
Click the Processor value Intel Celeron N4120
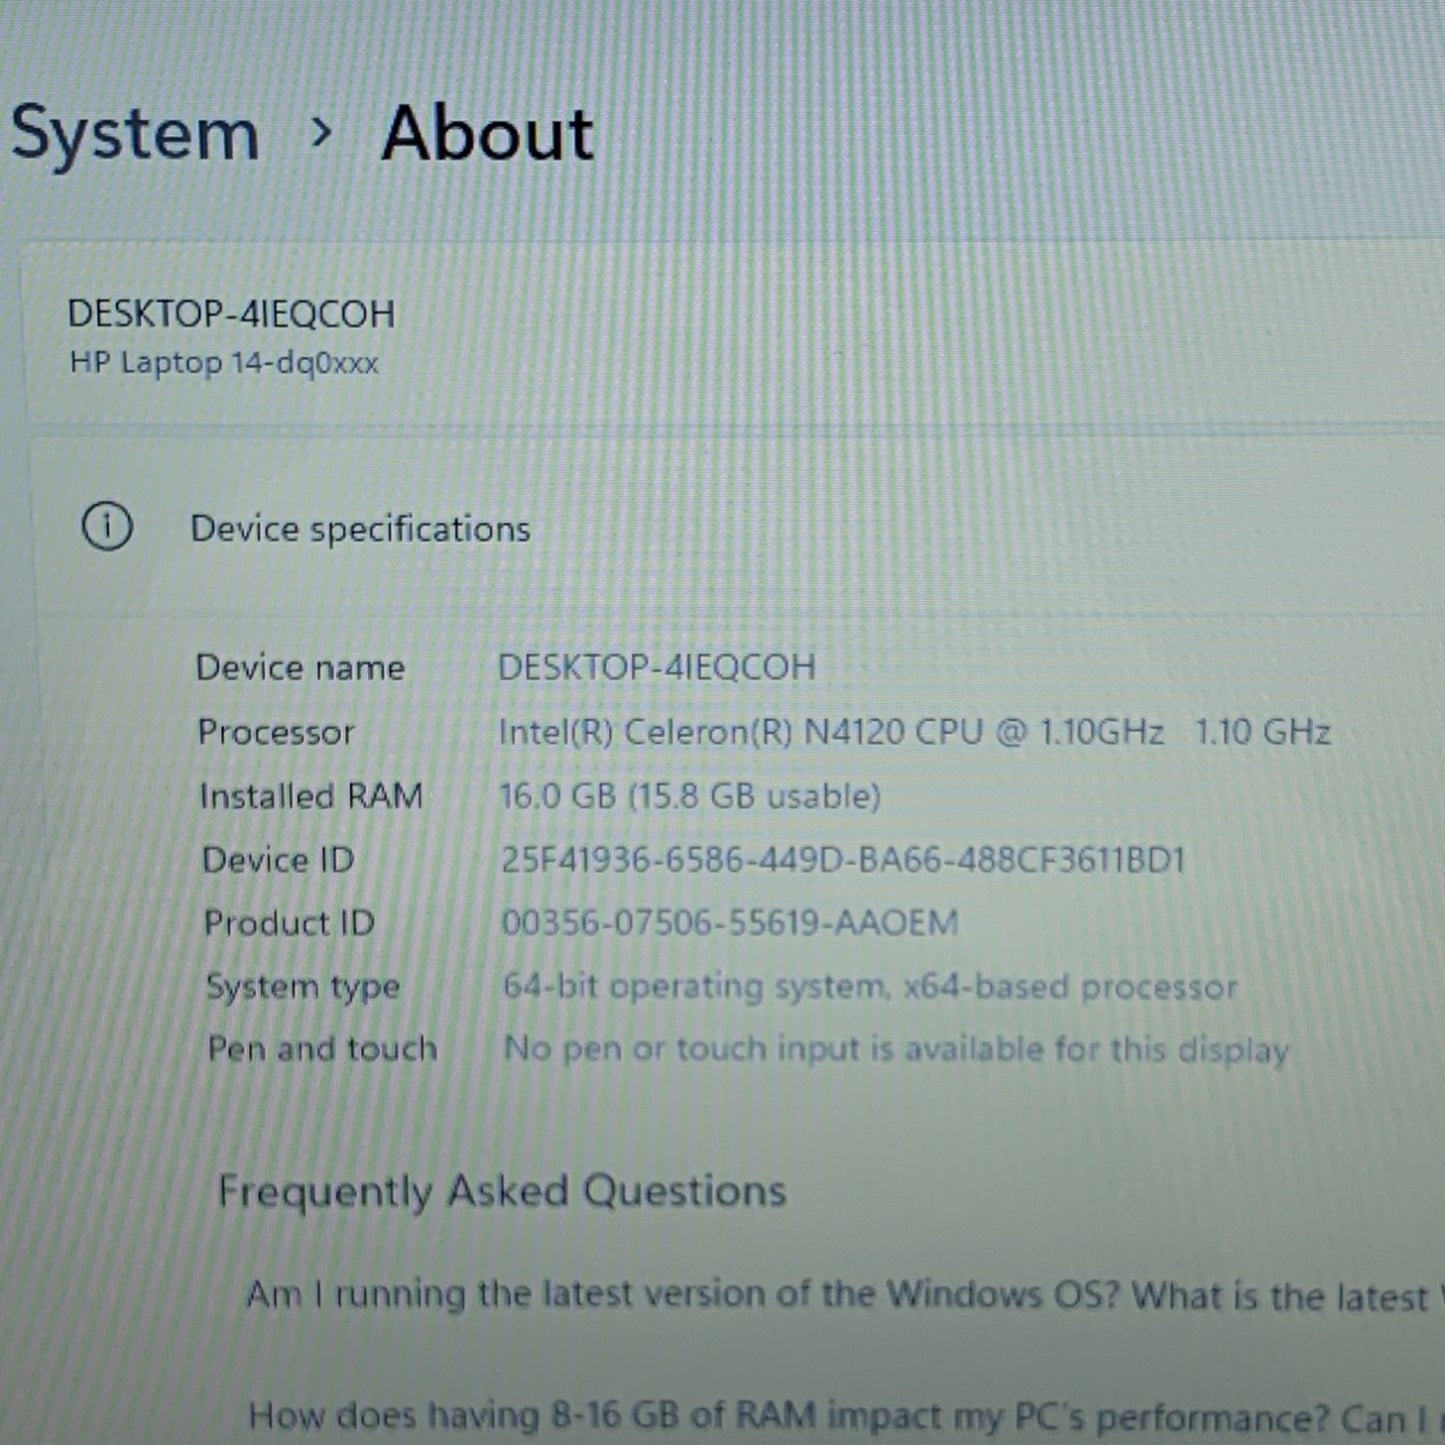point(914,732)
